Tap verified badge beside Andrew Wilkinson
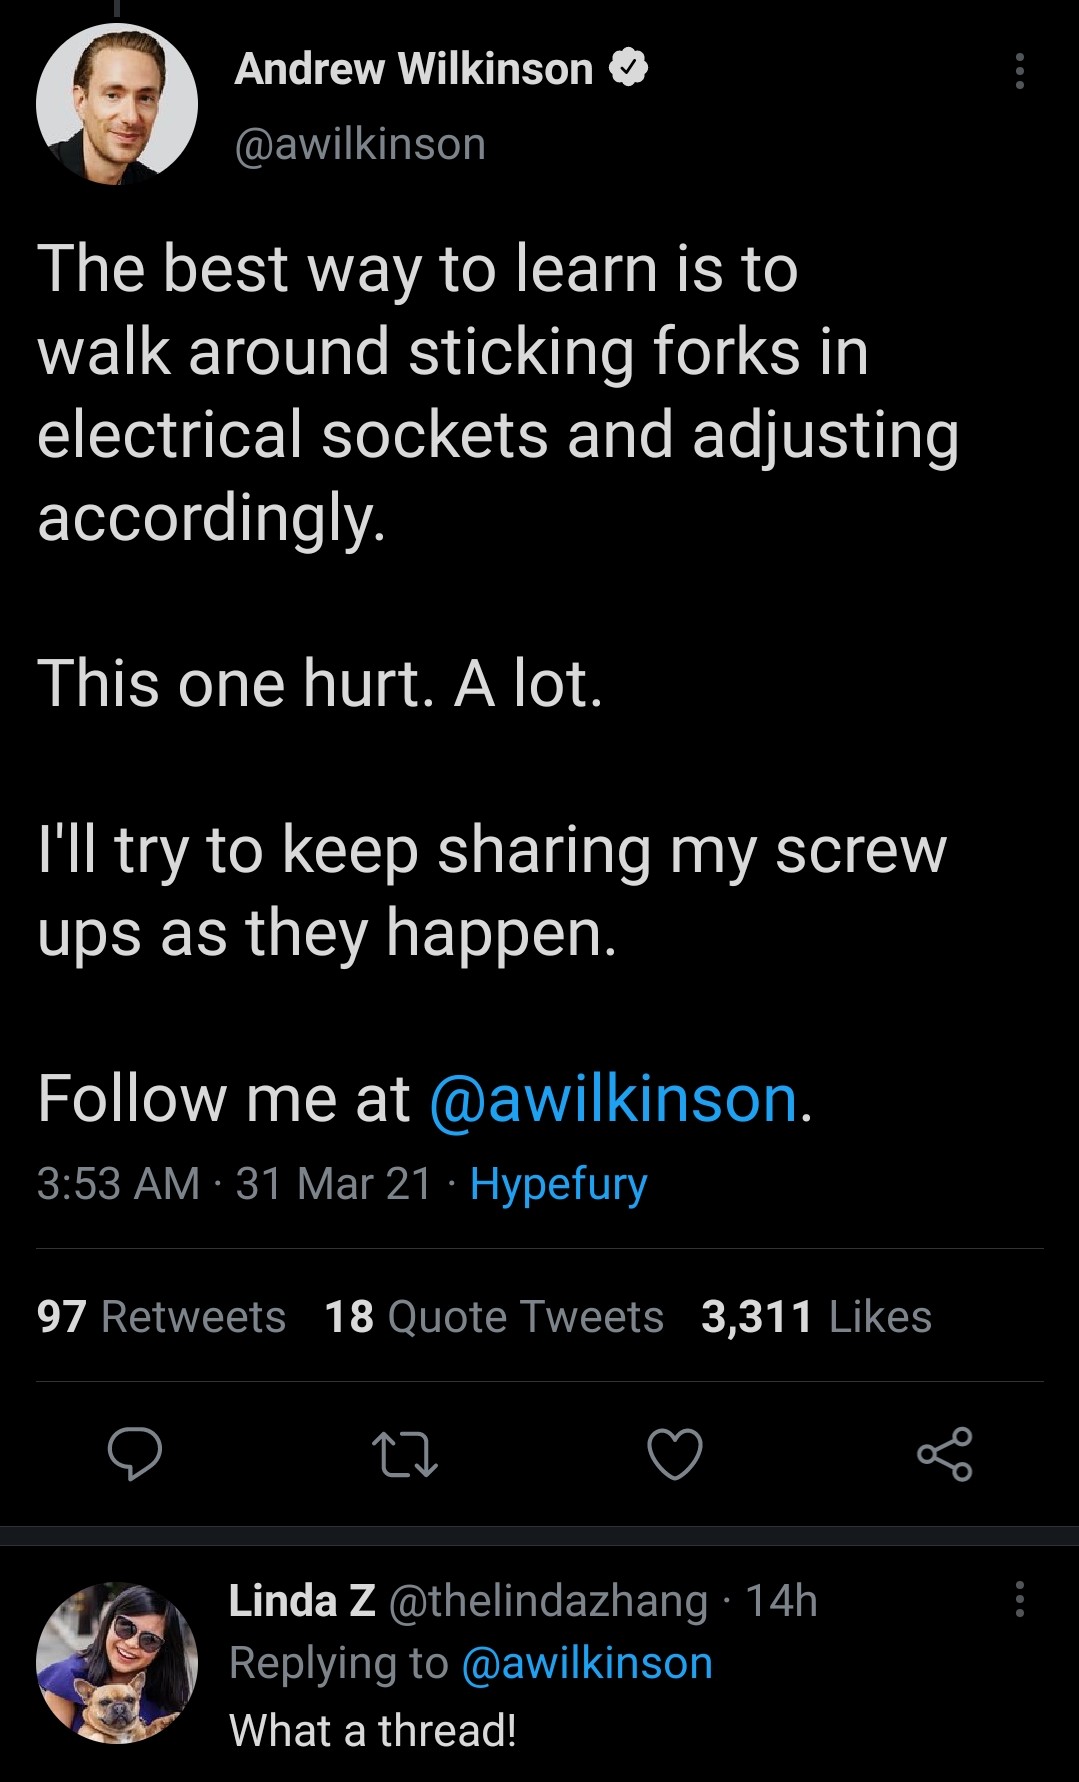 click(x=629, y=69)
